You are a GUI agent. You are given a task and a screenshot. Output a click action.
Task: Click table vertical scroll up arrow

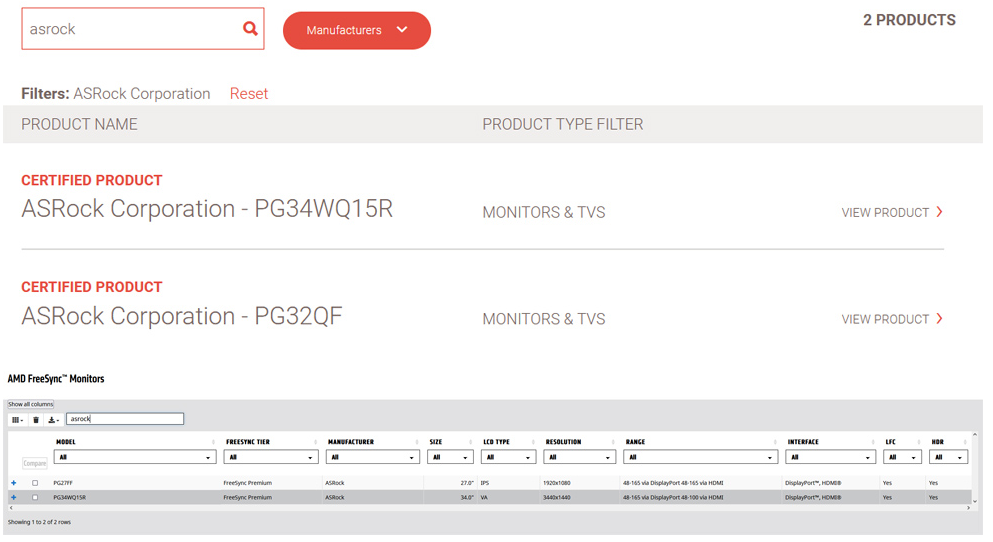pyautogui.click(x=975, y=434)
